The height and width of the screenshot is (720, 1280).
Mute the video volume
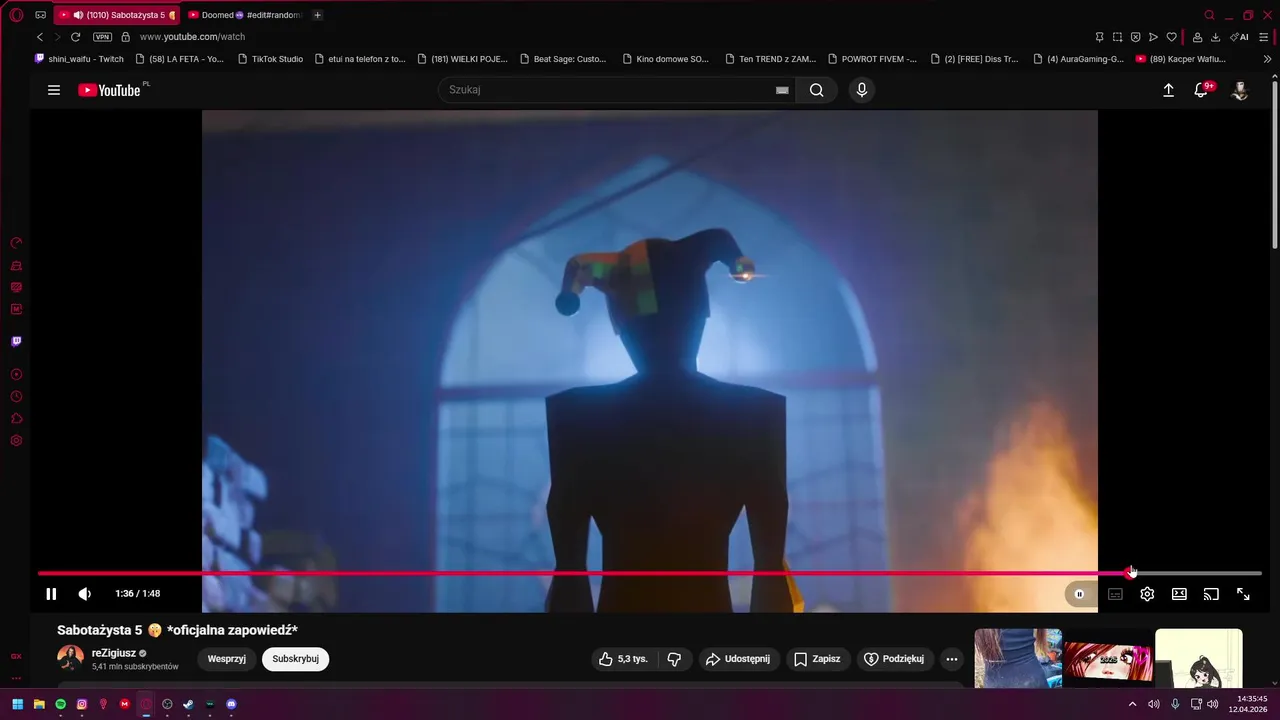[x=85, y=594]
